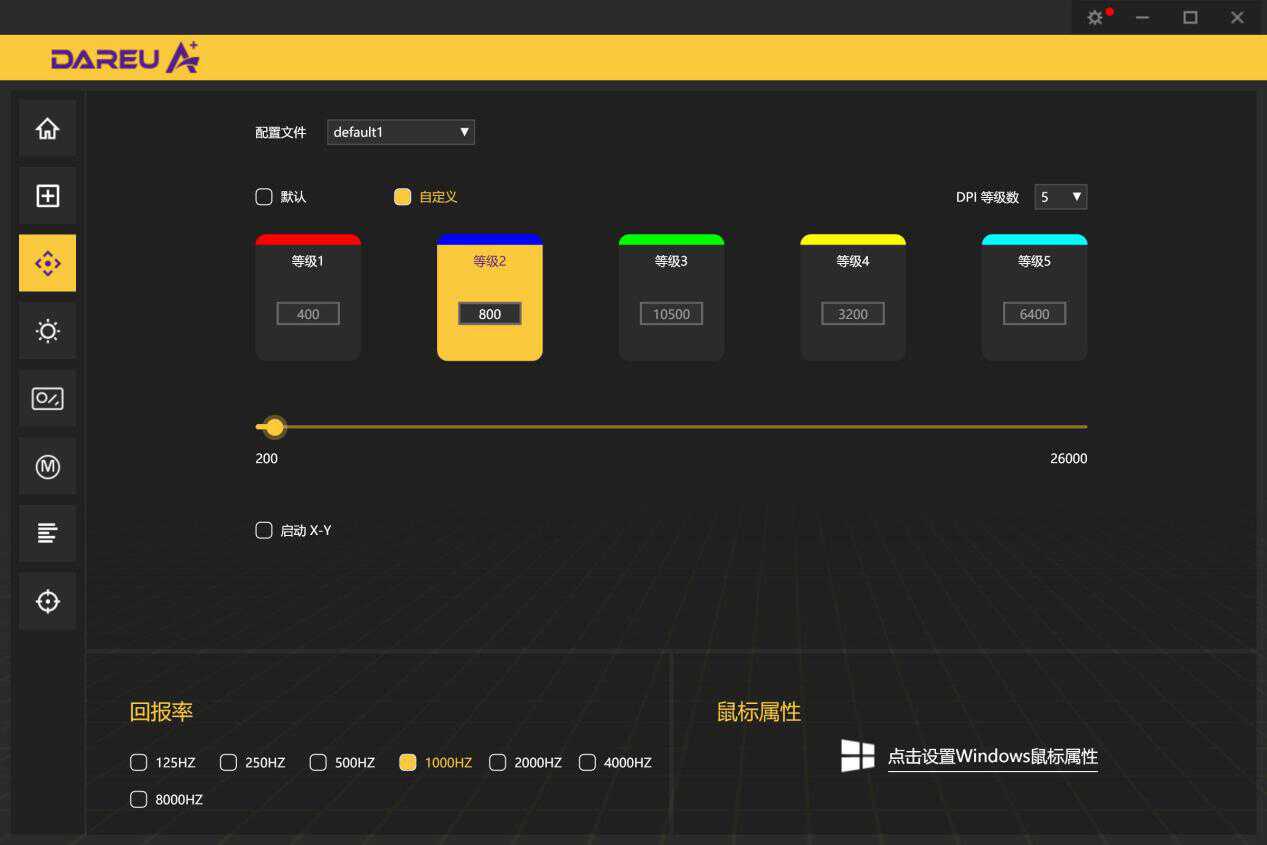
Task: Open the Macro editor sidebar icon
Action: 47,465
